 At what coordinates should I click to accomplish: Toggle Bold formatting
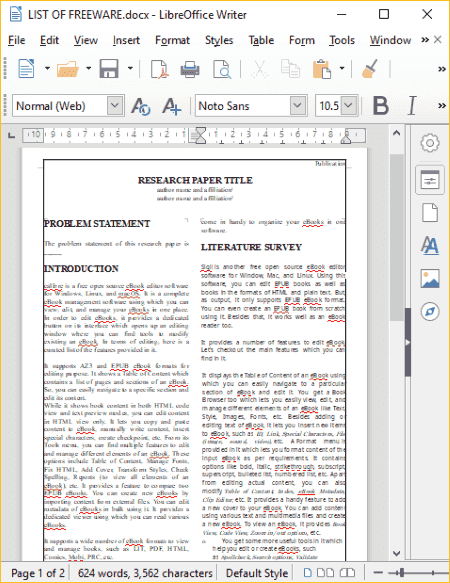380,106
